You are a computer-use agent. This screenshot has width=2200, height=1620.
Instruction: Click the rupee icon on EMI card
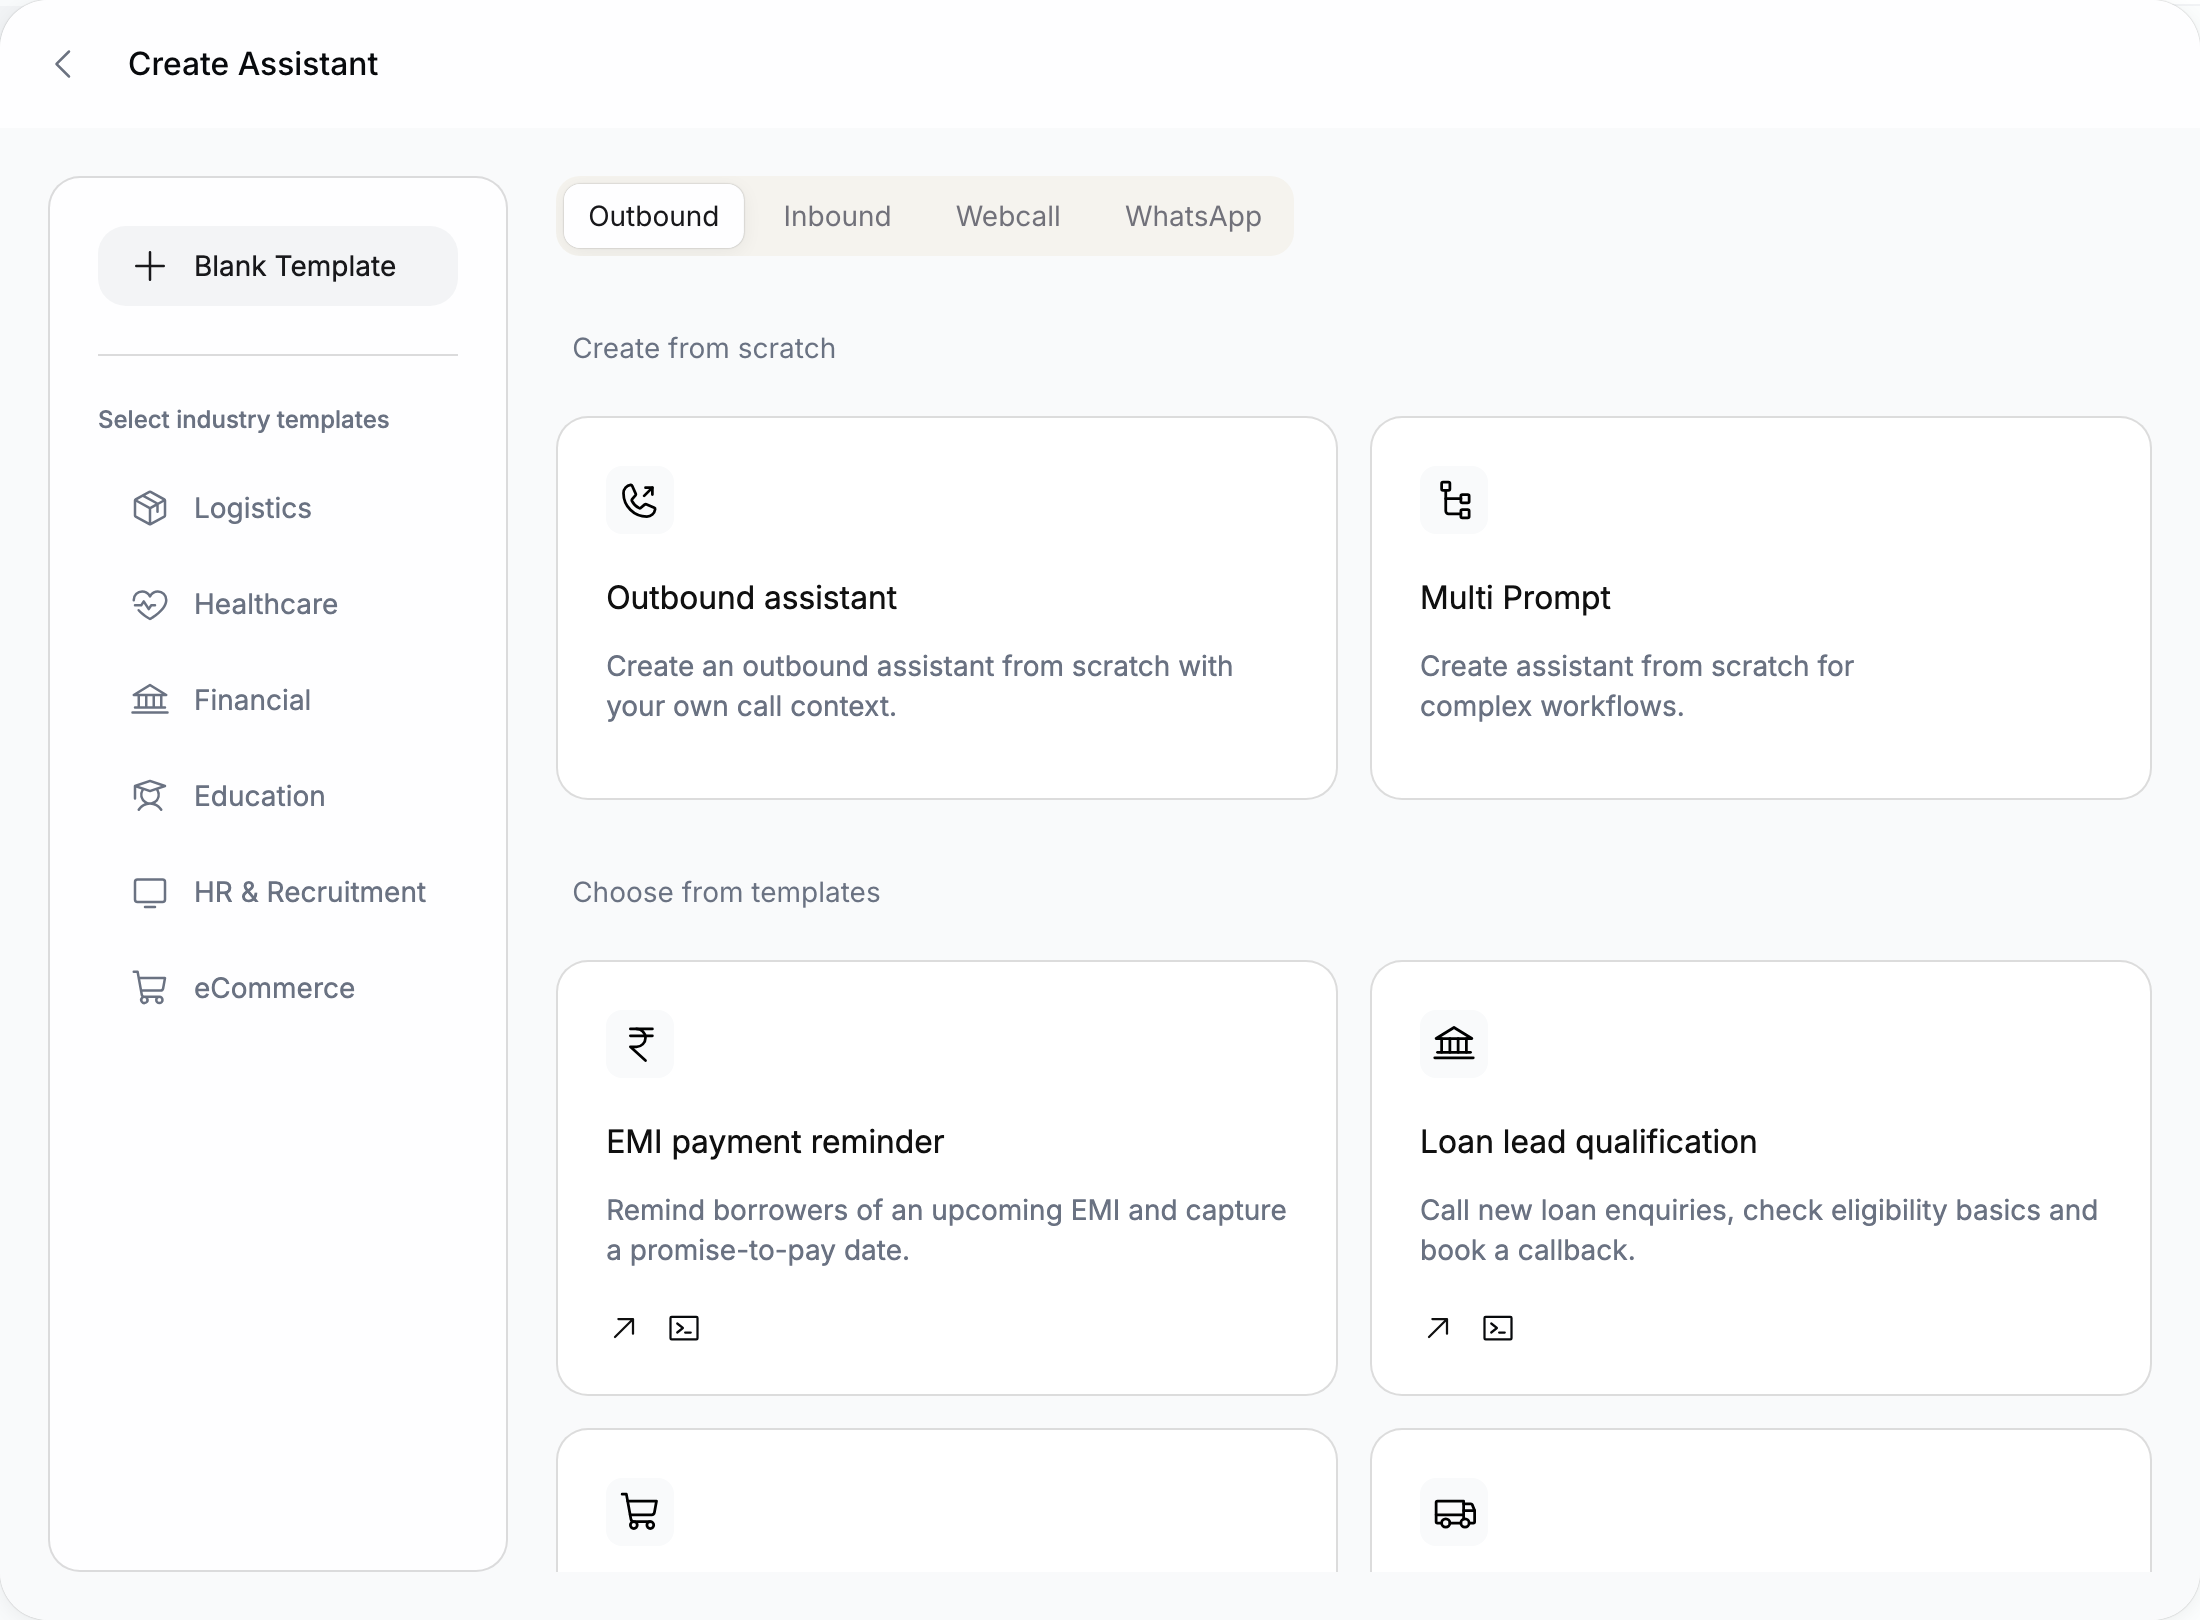pyautogui.click(x=640, y=1044)
